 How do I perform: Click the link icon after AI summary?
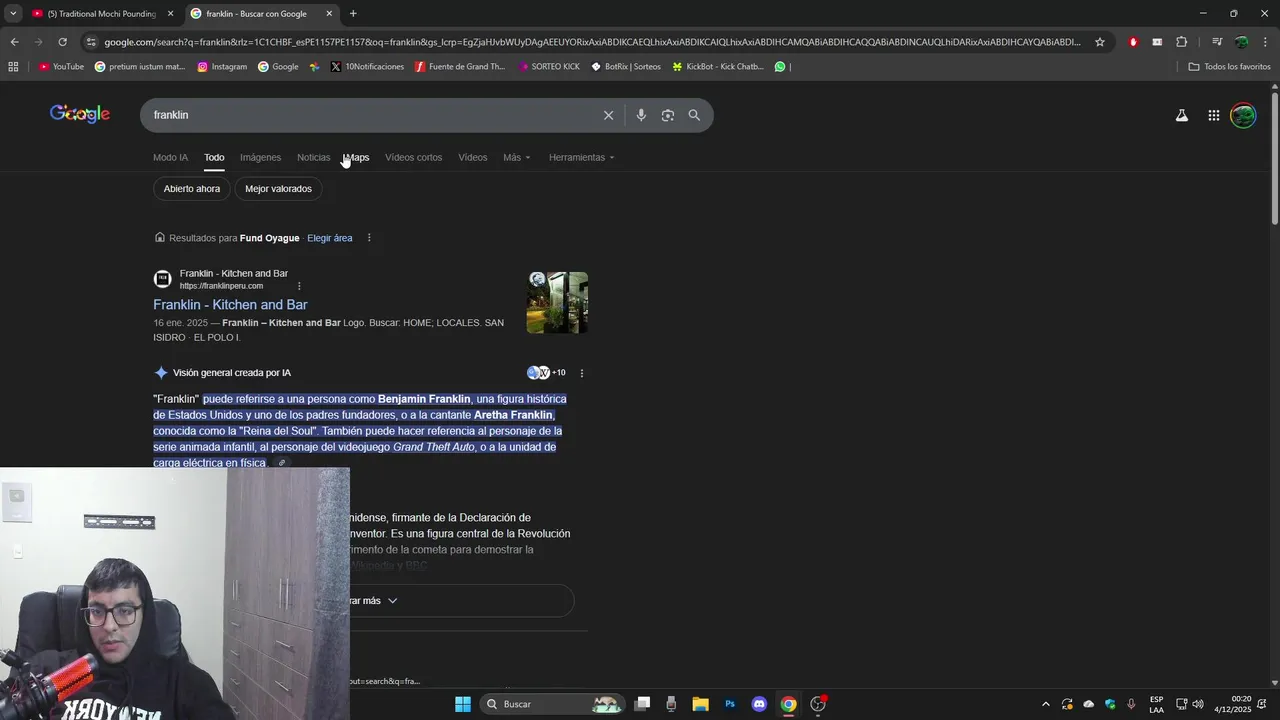281,463
